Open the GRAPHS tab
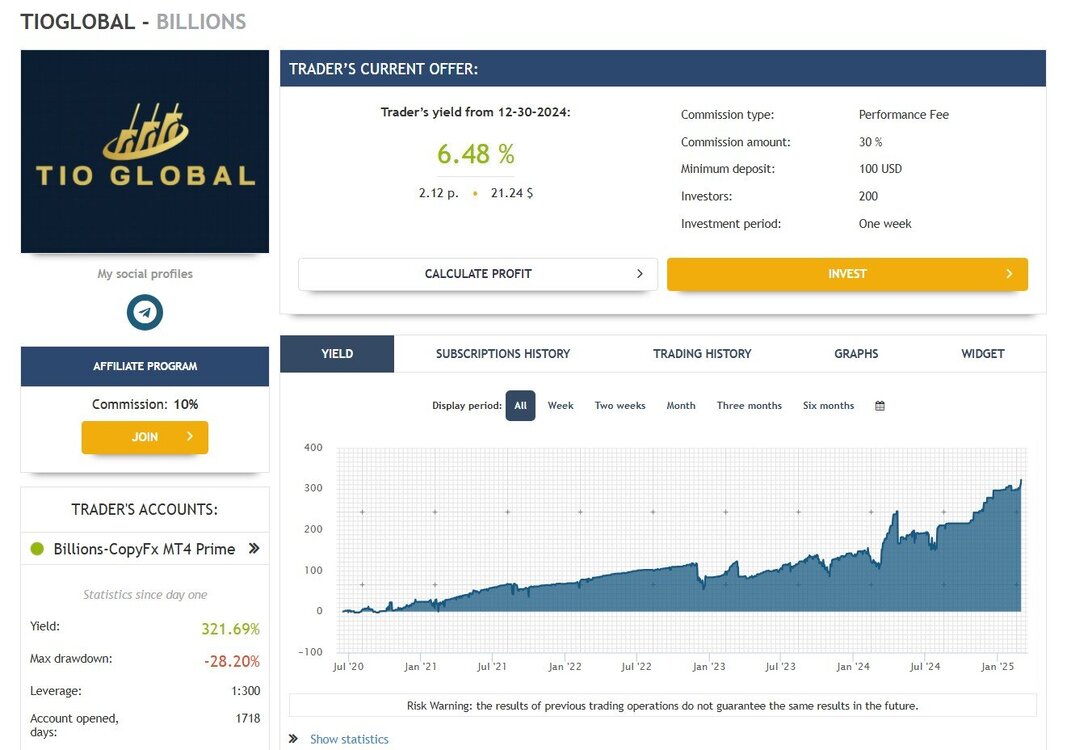The image size is (1092, 750). [856, 354]
